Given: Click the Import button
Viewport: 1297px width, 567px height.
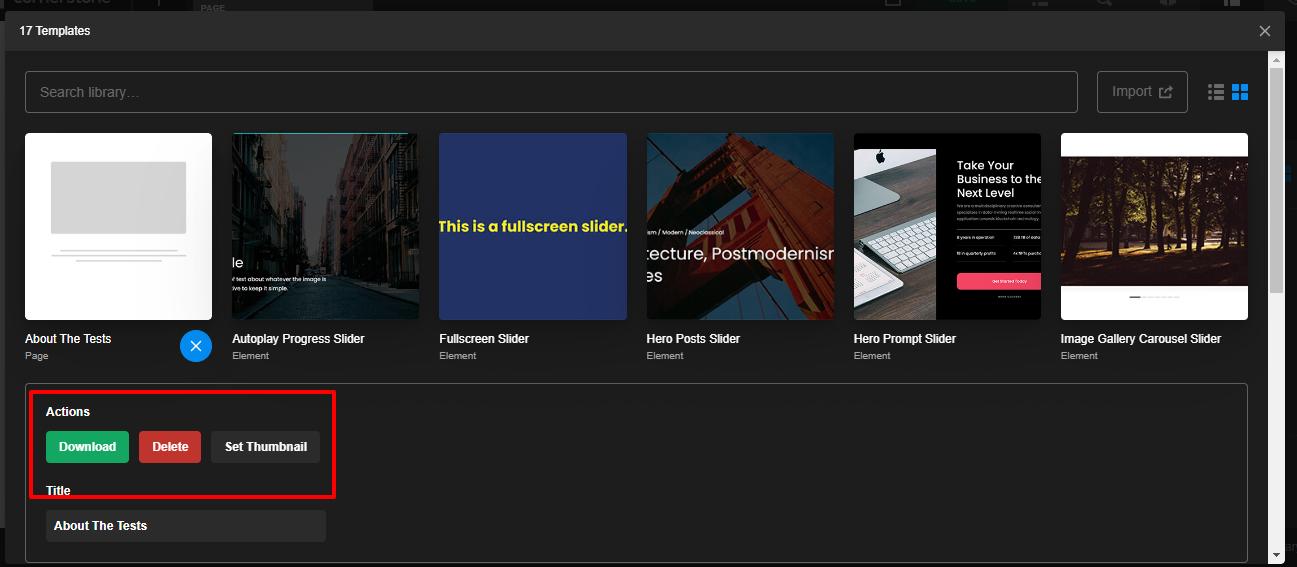Looking at the screenshot, I should pos(1142,92).
